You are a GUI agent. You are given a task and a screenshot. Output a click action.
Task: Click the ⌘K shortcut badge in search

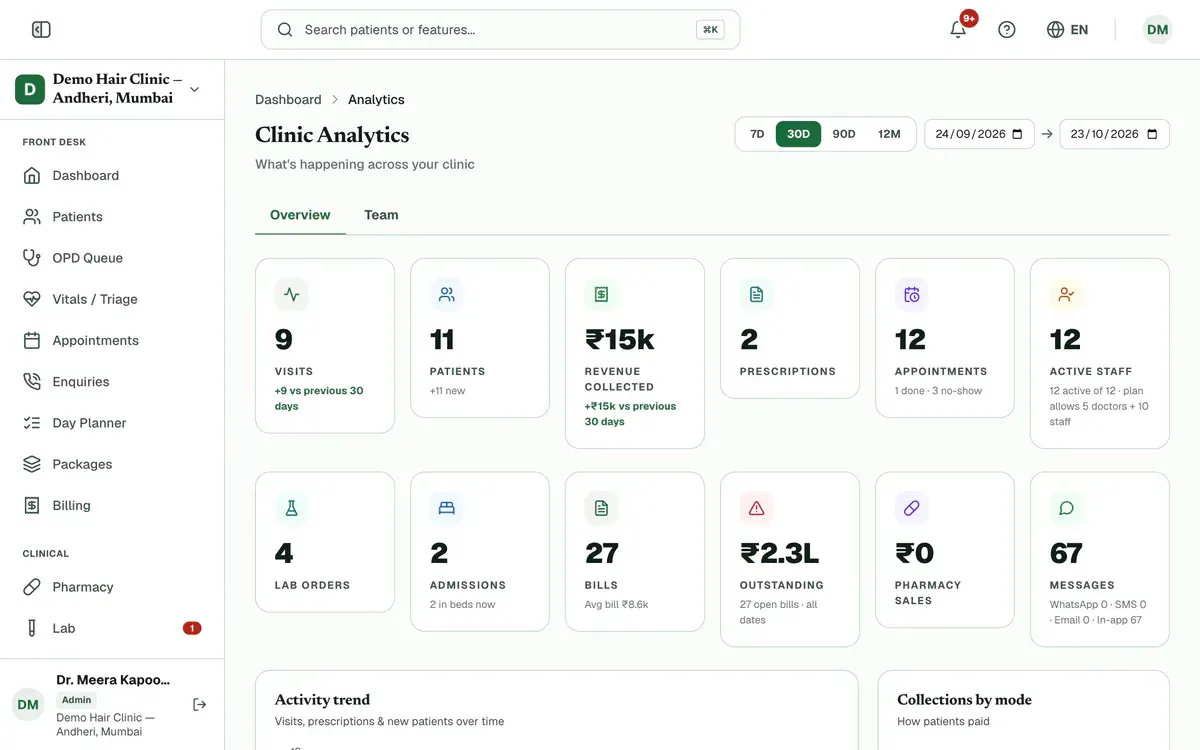click(710, 30)
